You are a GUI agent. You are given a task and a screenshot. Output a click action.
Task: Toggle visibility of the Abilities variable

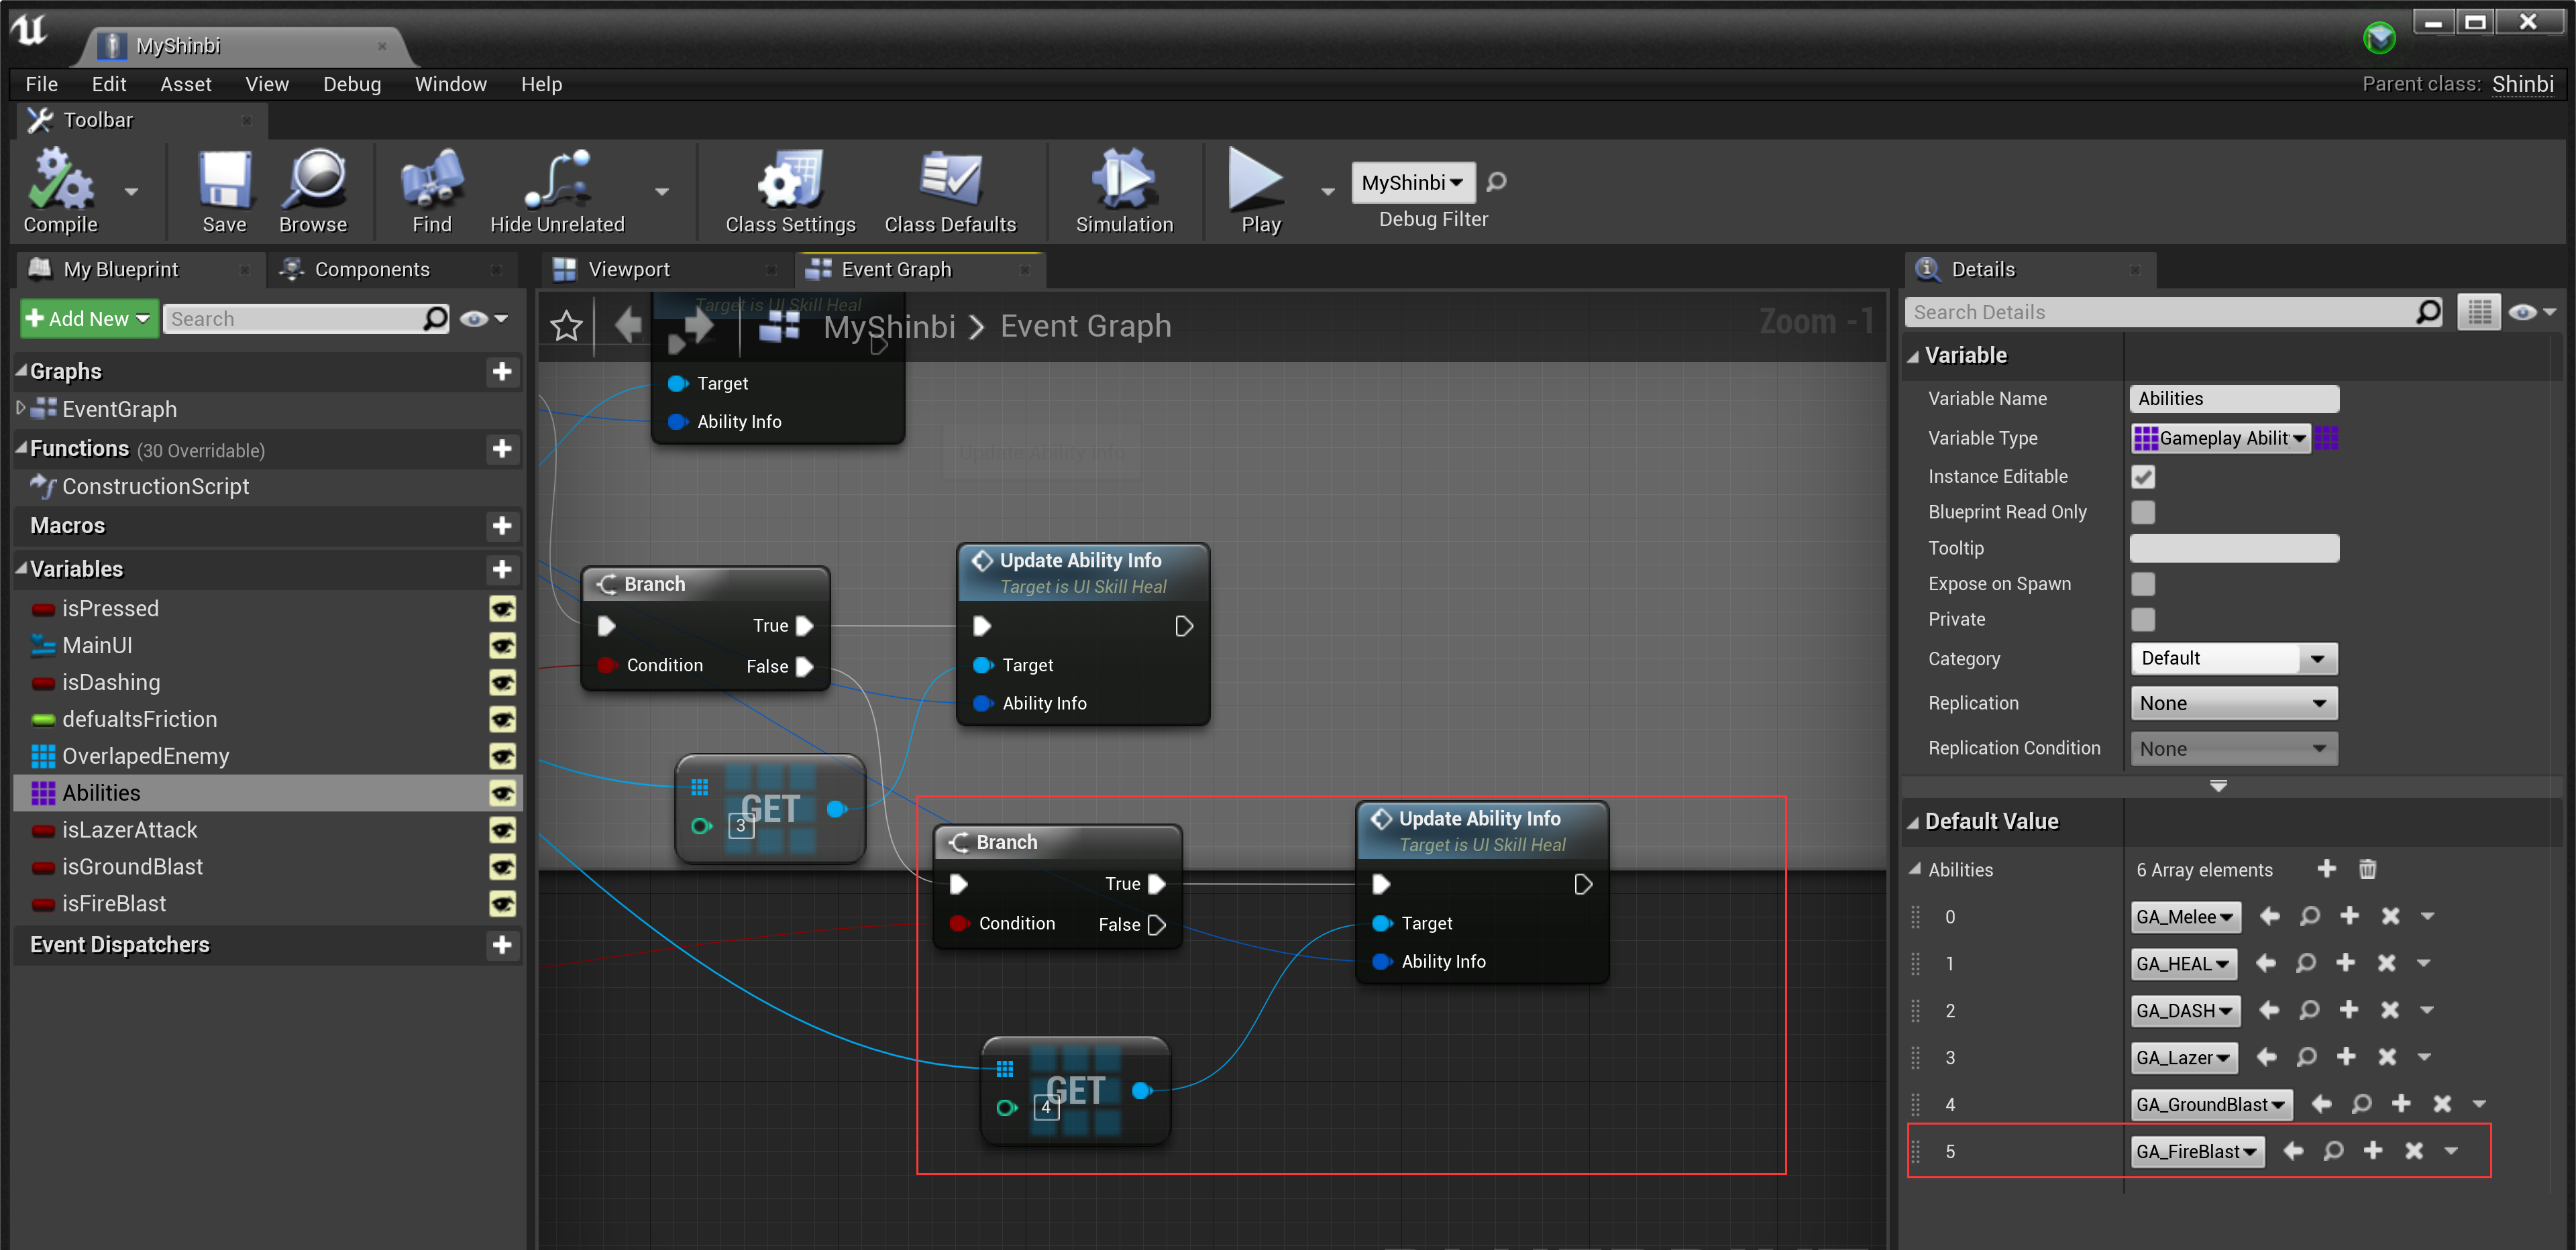pos(503,793)
